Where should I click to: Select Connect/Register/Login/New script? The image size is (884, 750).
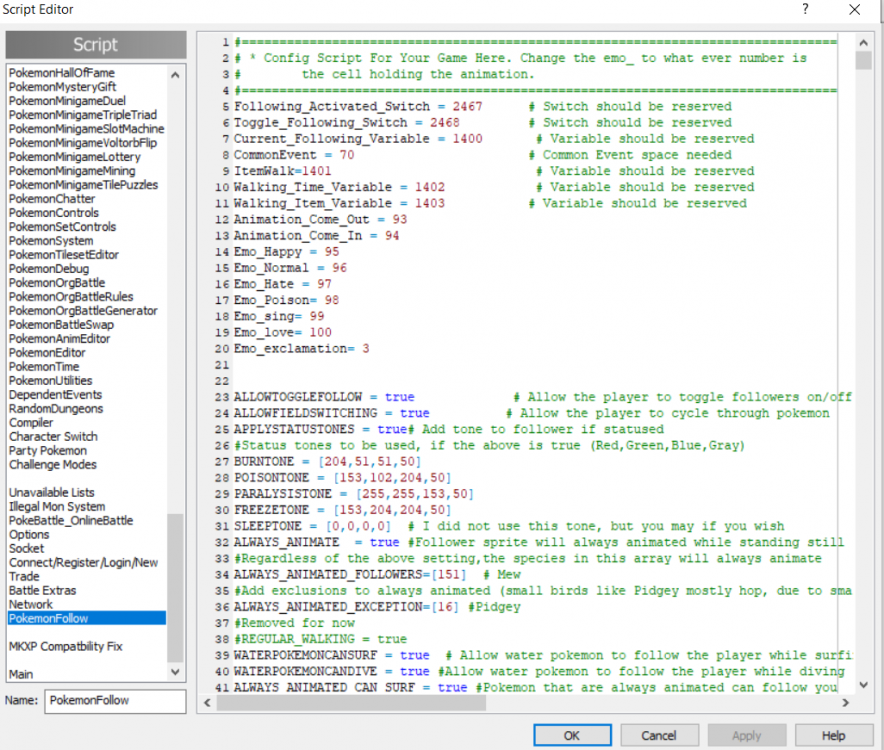[x=83, y=563]
